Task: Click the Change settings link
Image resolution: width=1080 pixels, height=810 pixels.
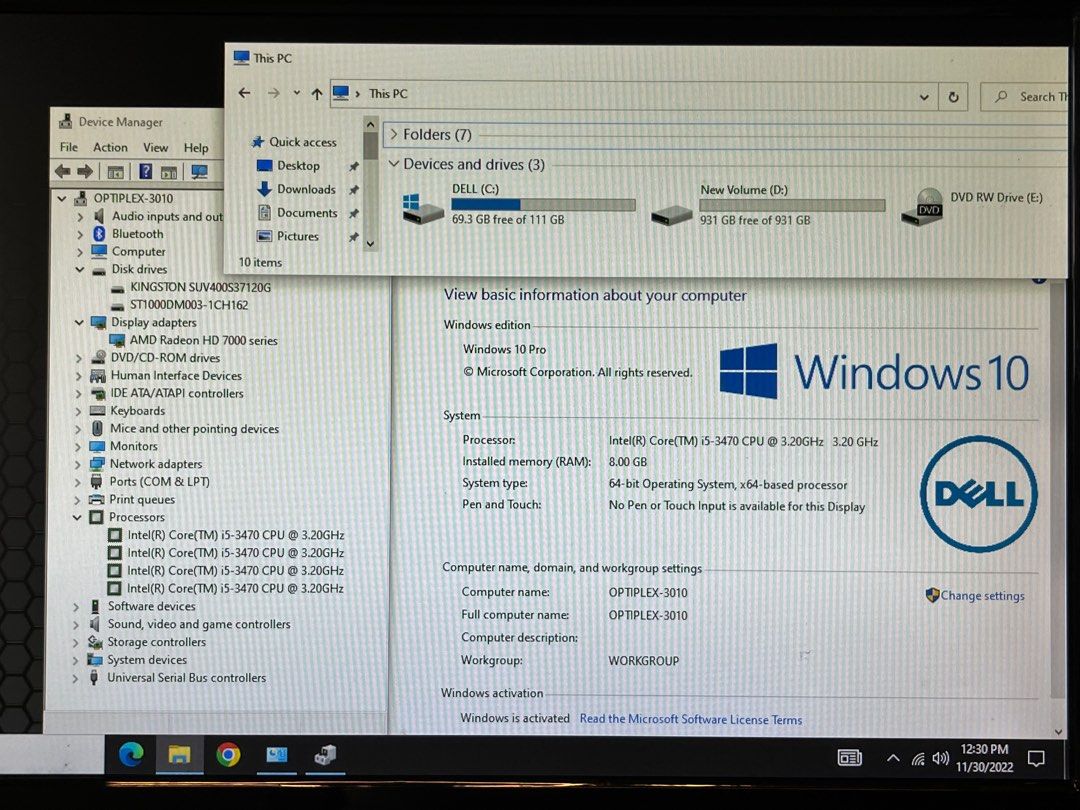Action: [x=981, y=595]
